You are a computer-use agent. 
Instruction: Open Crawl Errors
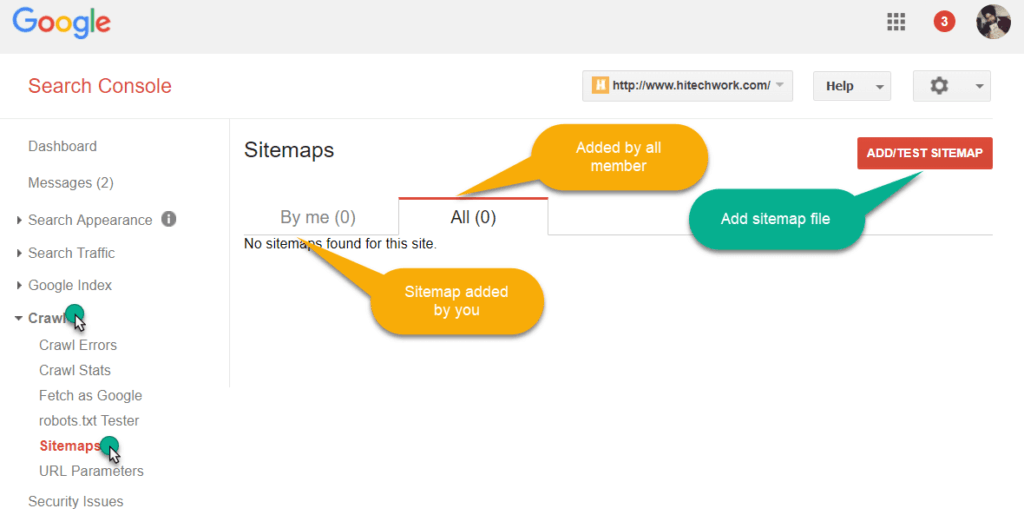(x=78, y=345)
